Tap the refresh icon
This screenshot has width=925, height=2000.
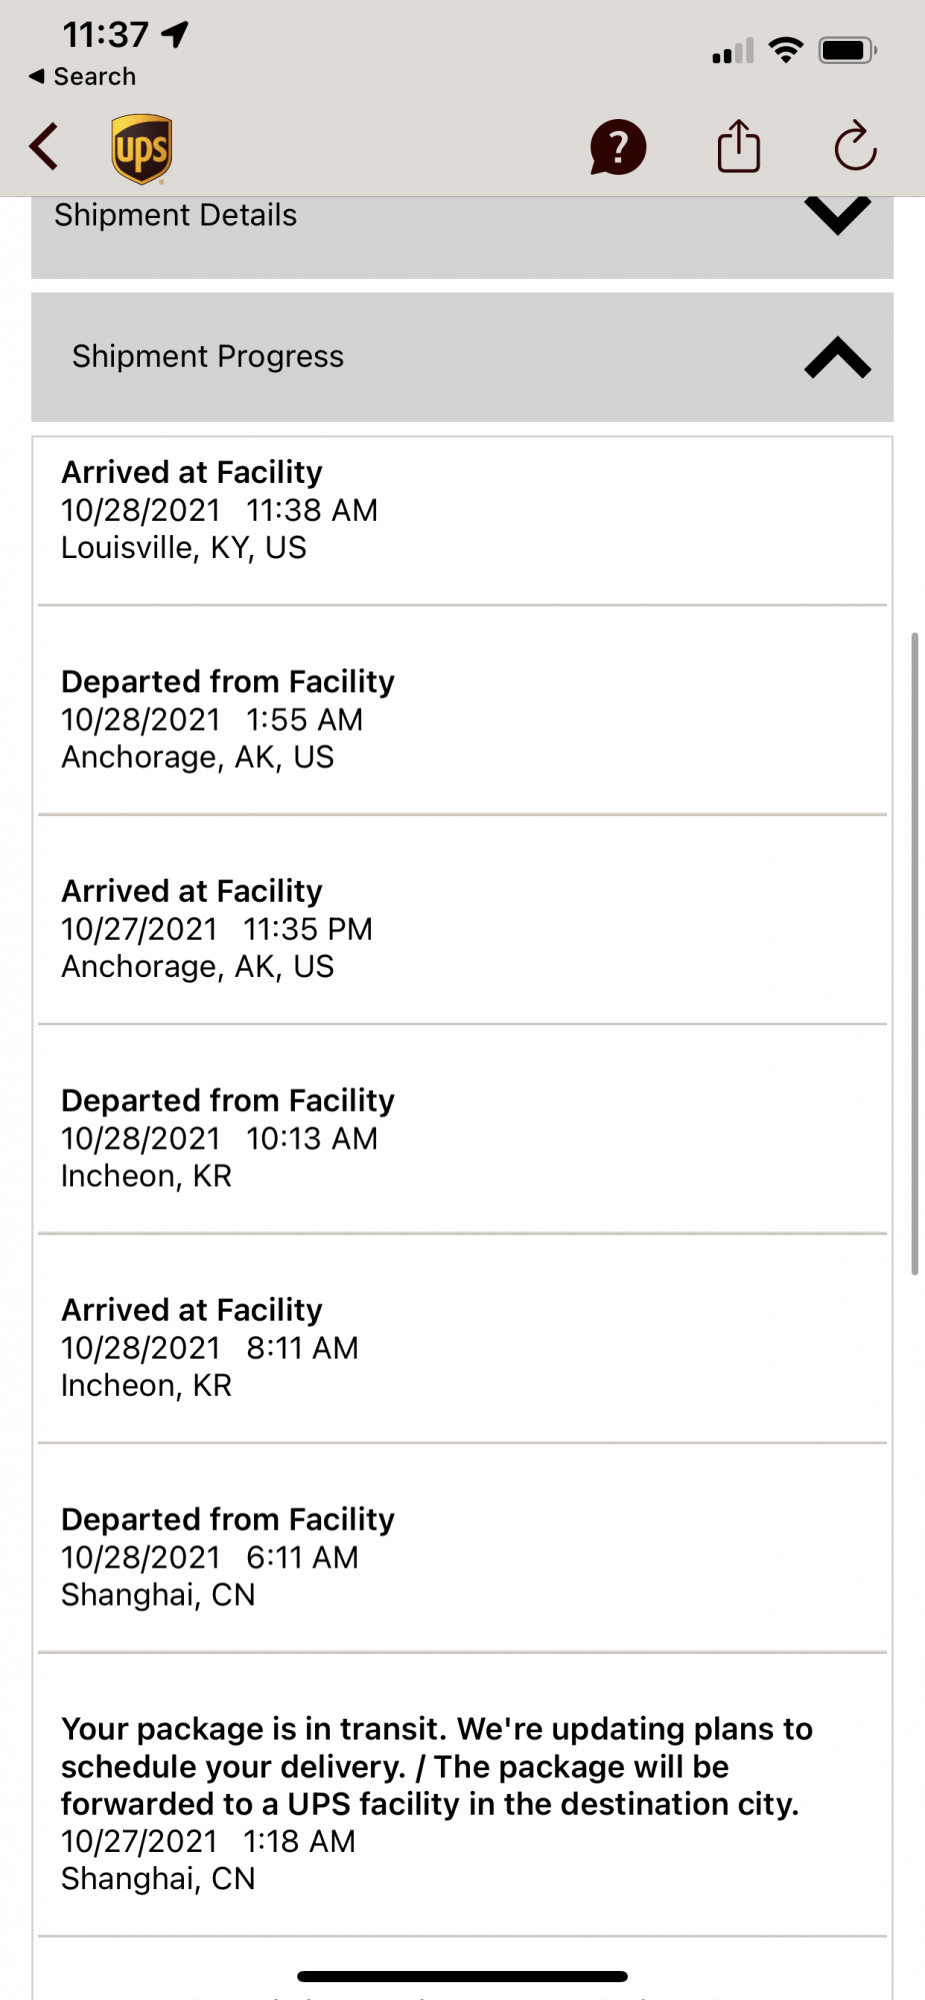point(855,147)
